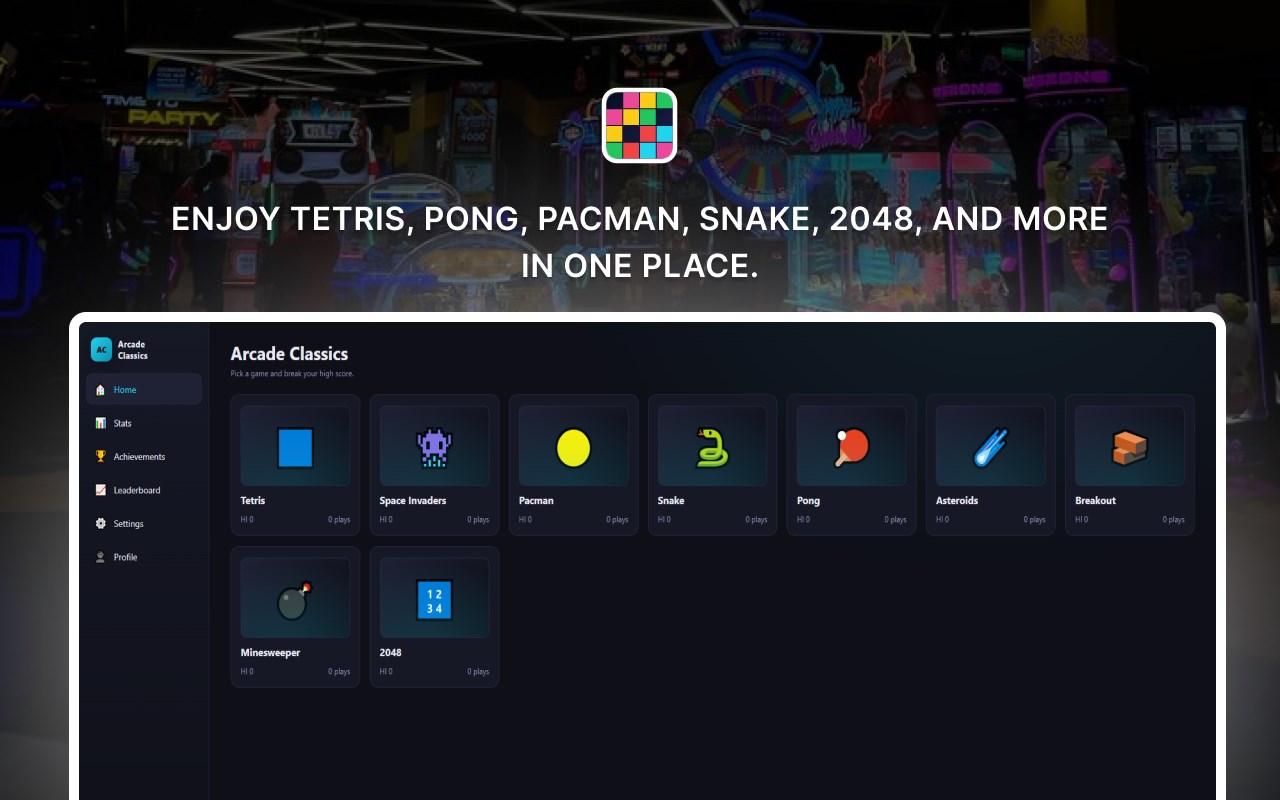Click the HI 0 score on Tetris card
The height and width of the screenshot is (800, 1280).
(x=247, y=520)
